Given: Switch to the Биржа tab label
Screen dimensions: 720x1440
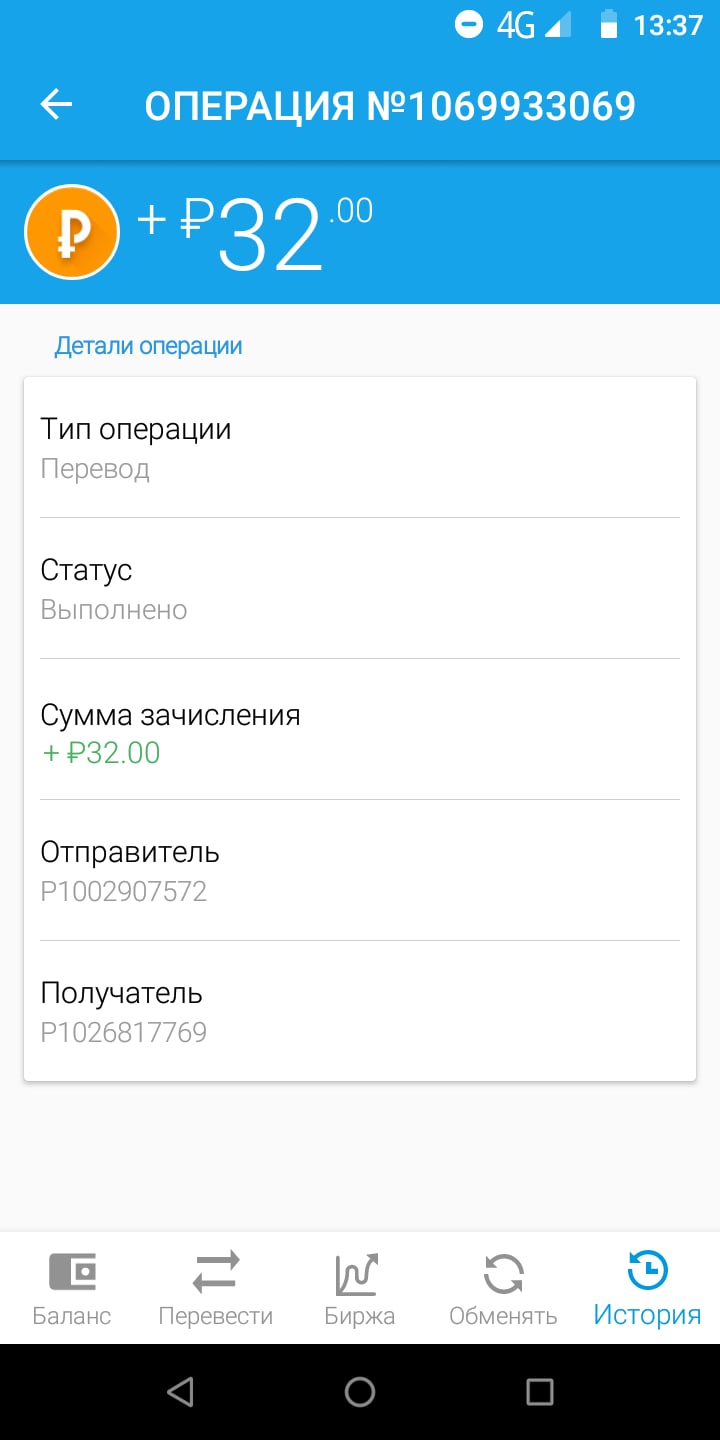Looking at the screenshot, I should click(x=359, y=1316).
